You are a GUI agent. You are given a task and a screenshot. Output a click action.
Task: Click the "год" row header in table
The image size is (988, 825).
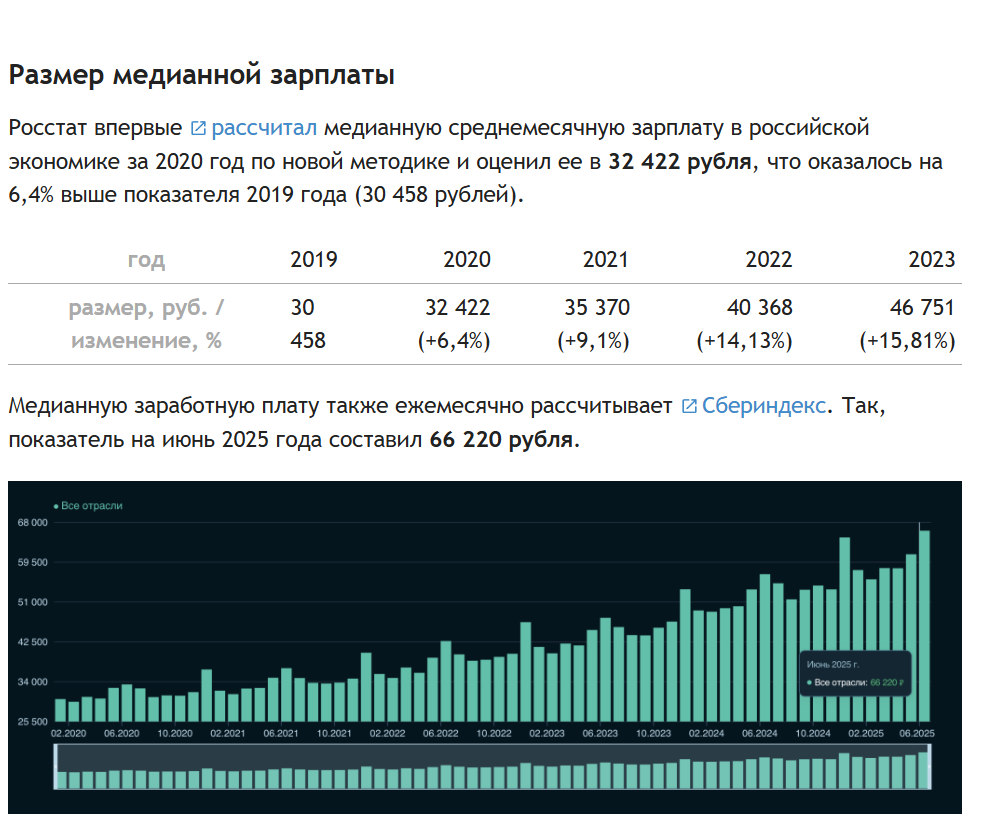146,260
